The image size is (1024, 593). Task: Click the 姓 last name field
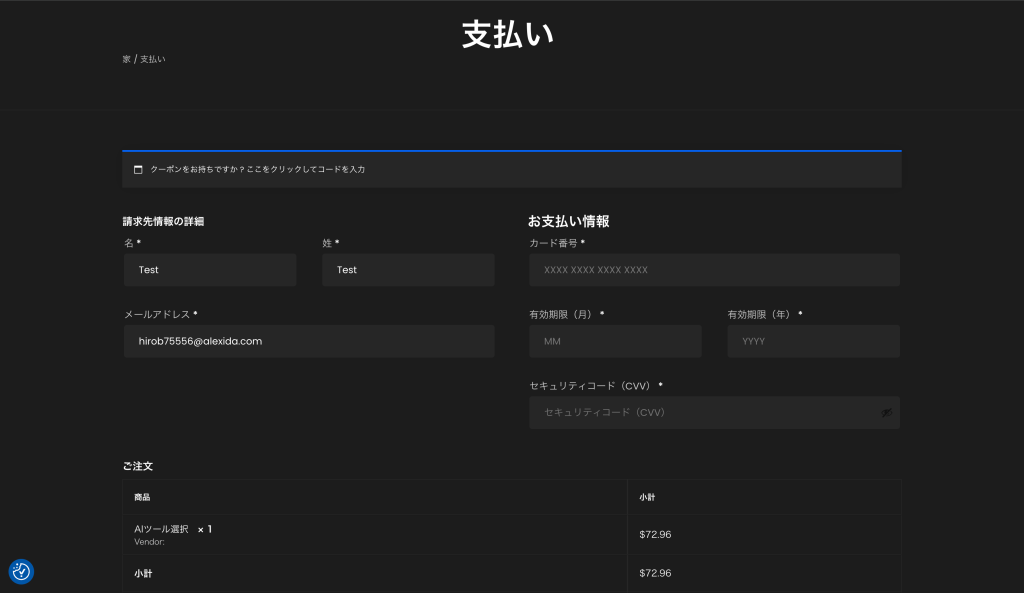(x=408, y=270)
